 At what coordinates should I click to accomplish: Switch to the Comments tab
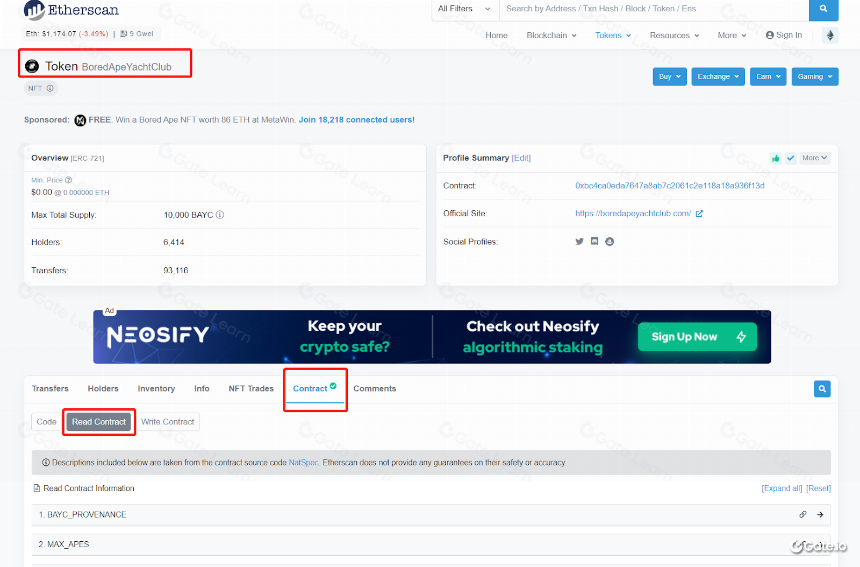point(375,389)
